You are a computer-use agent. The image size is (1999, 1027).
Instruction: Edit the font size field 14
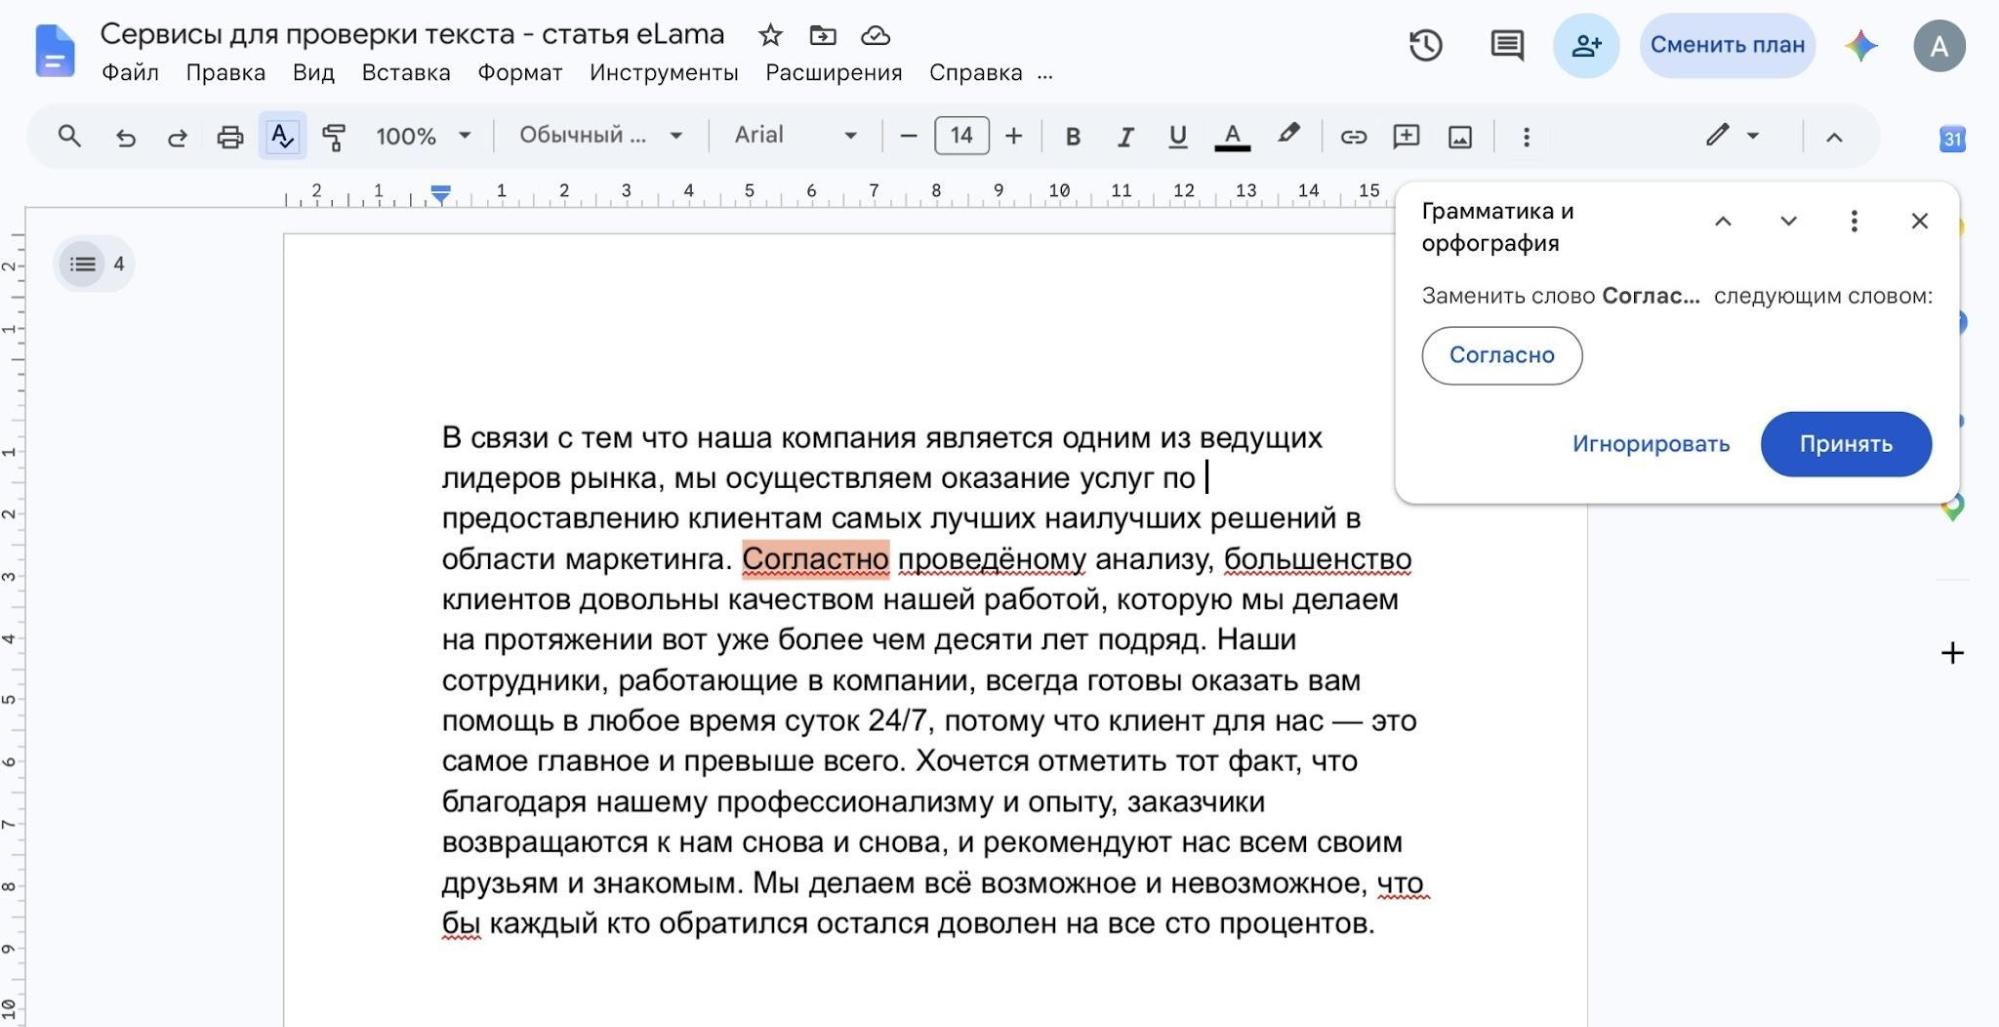961,135
